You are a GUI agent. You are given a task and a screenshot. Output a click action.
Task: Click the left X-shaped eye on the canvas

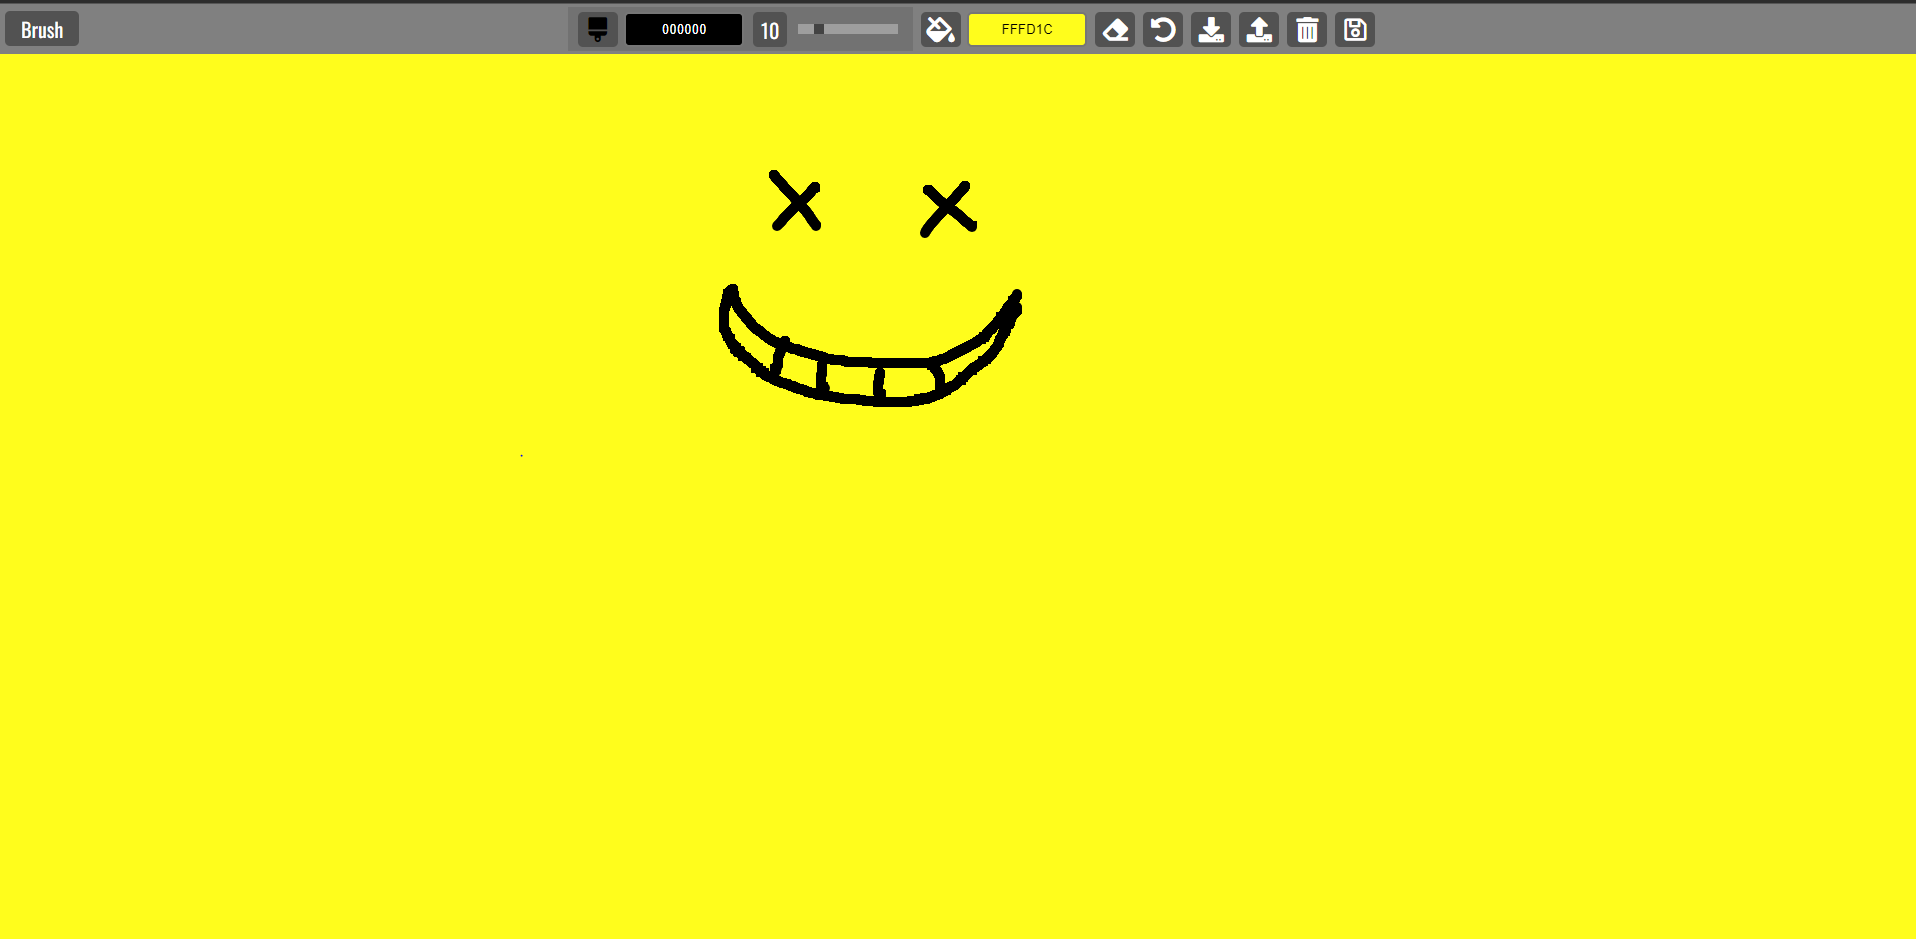pyautogui.click(x=796, y=201)
